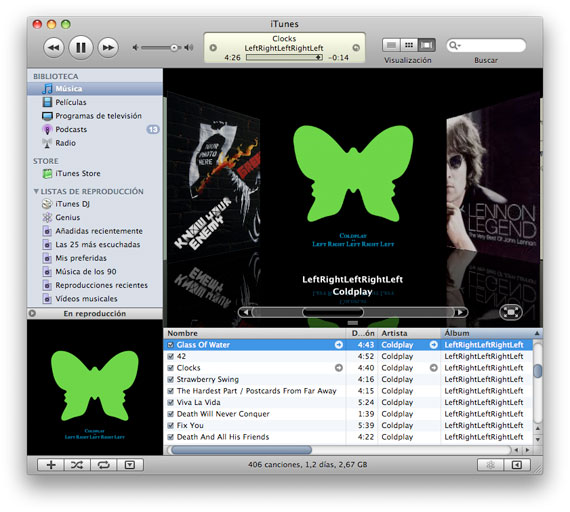Hide the artwork viewer panel button
Screen dimensions: 570x512
[130, 465]
